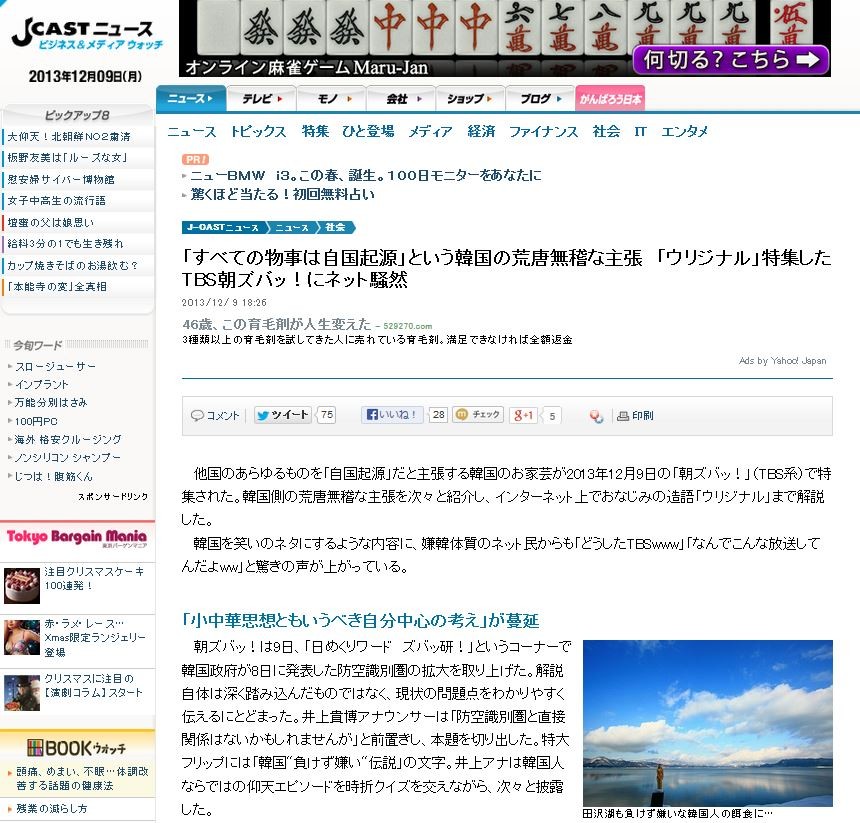The width and height of the screenshot is (860, 823).
Task: Open 給料3分の1でも生き残れ pickup
Action: point(65,244)
